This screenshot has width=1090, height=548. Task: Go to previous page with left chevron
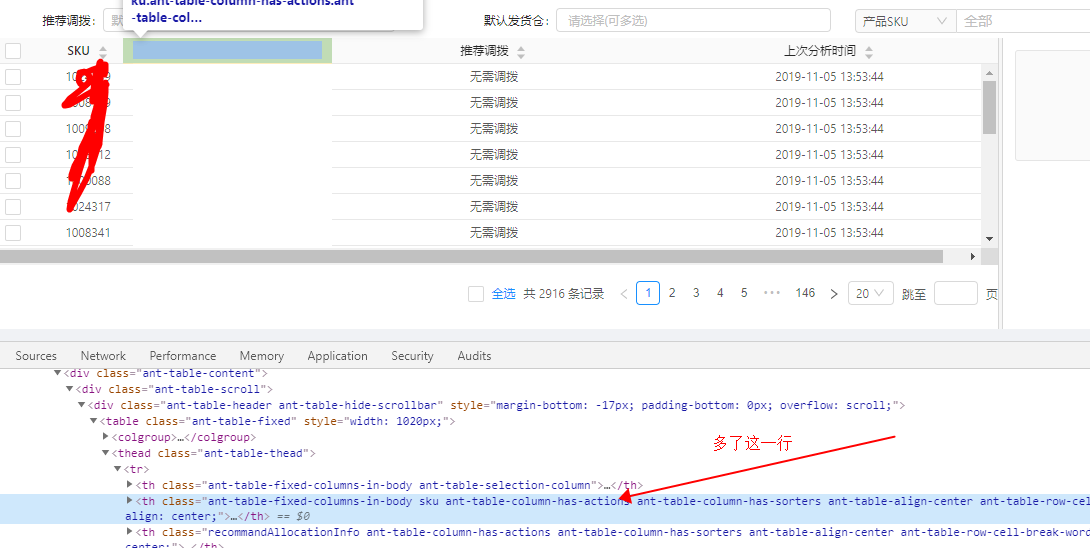pyautogui.click(x=624, y=293)
